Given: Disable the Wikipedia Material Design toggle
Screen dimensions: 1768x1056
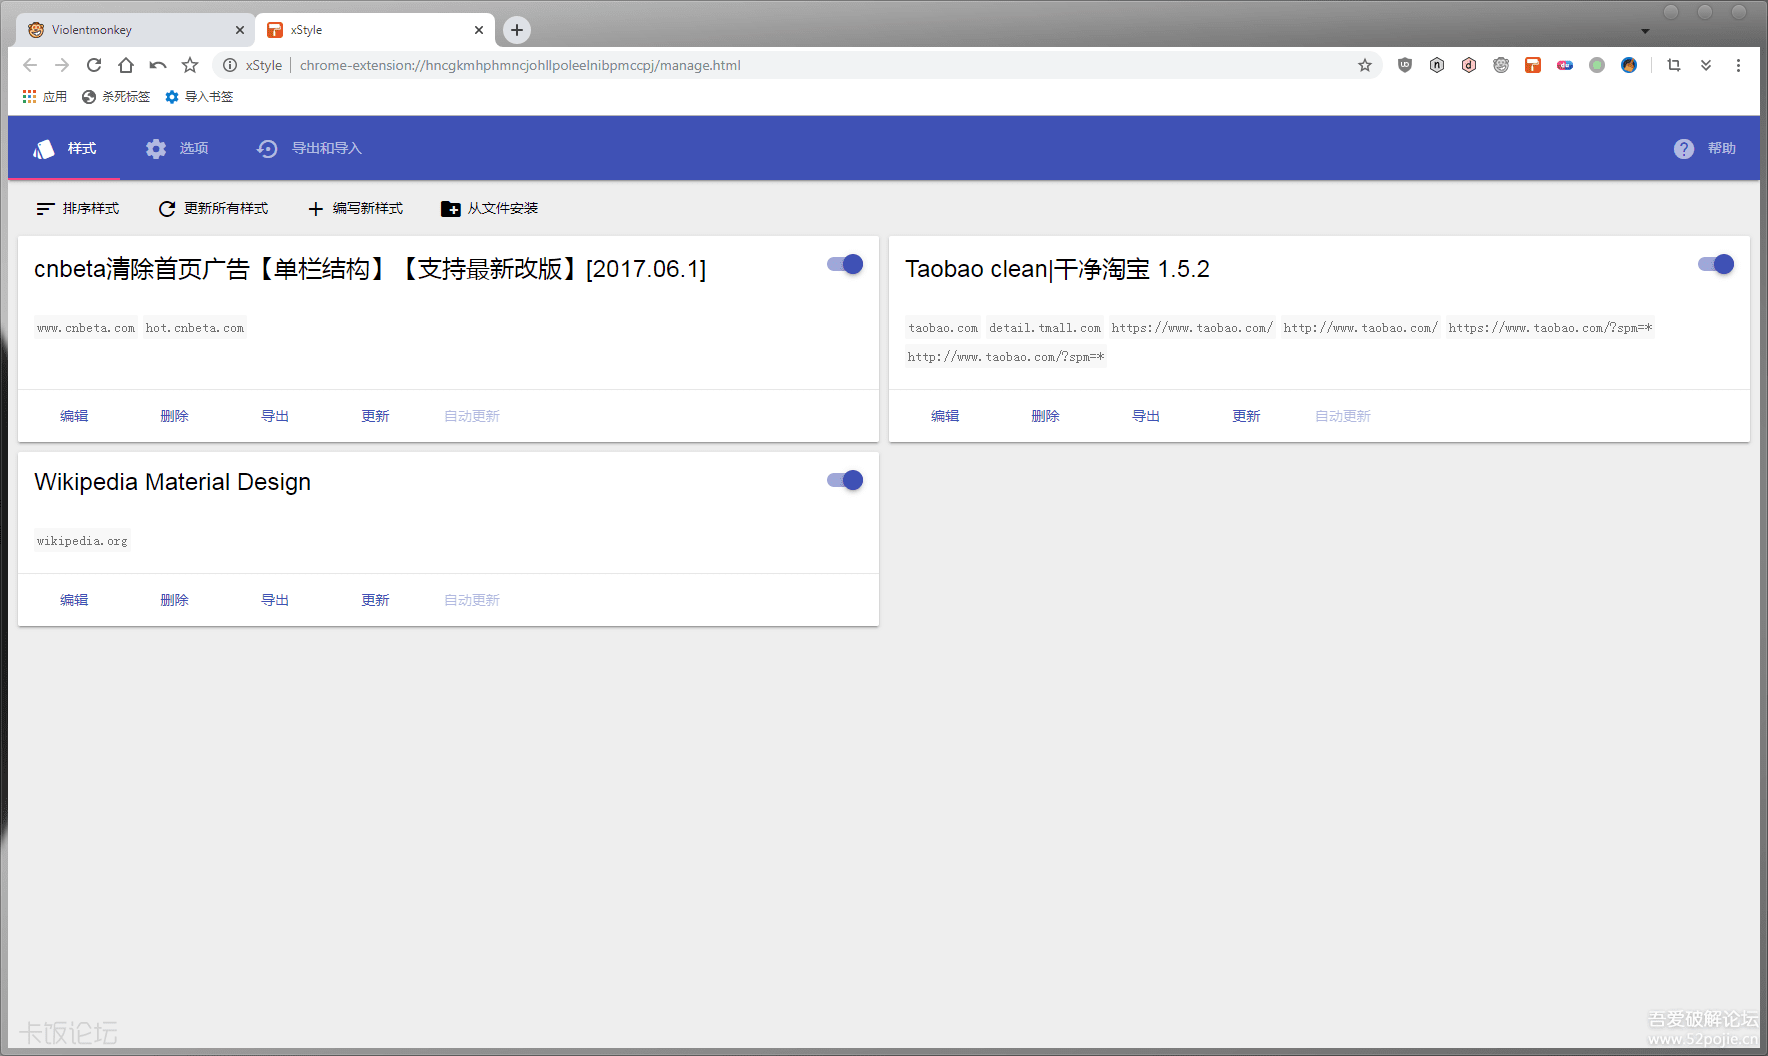Looking at the screenshot, I should [x=845, y=480].
